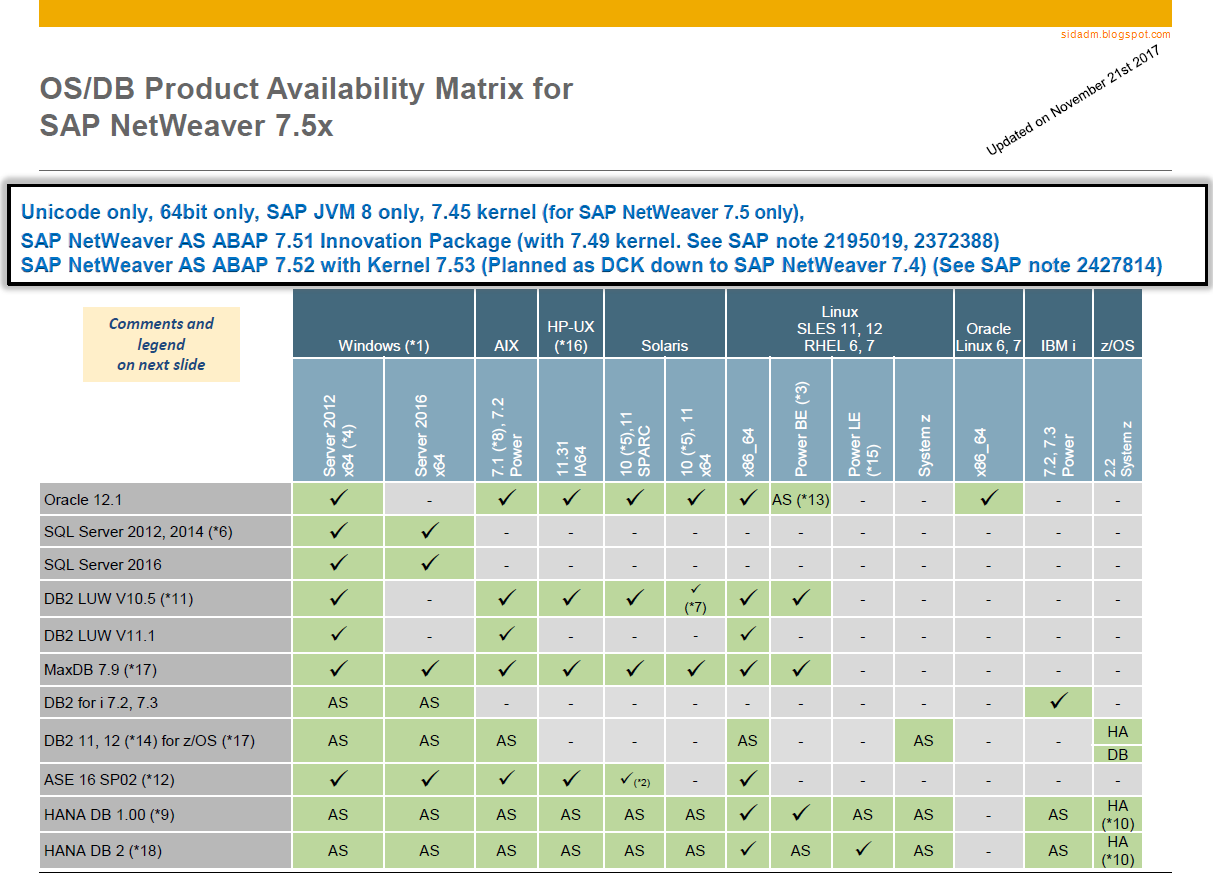Viewport: 1213px width, 873px height.
Task: Toggle the HA cell for DB2 on z/OS
Action: click(x=1117, y=730)
